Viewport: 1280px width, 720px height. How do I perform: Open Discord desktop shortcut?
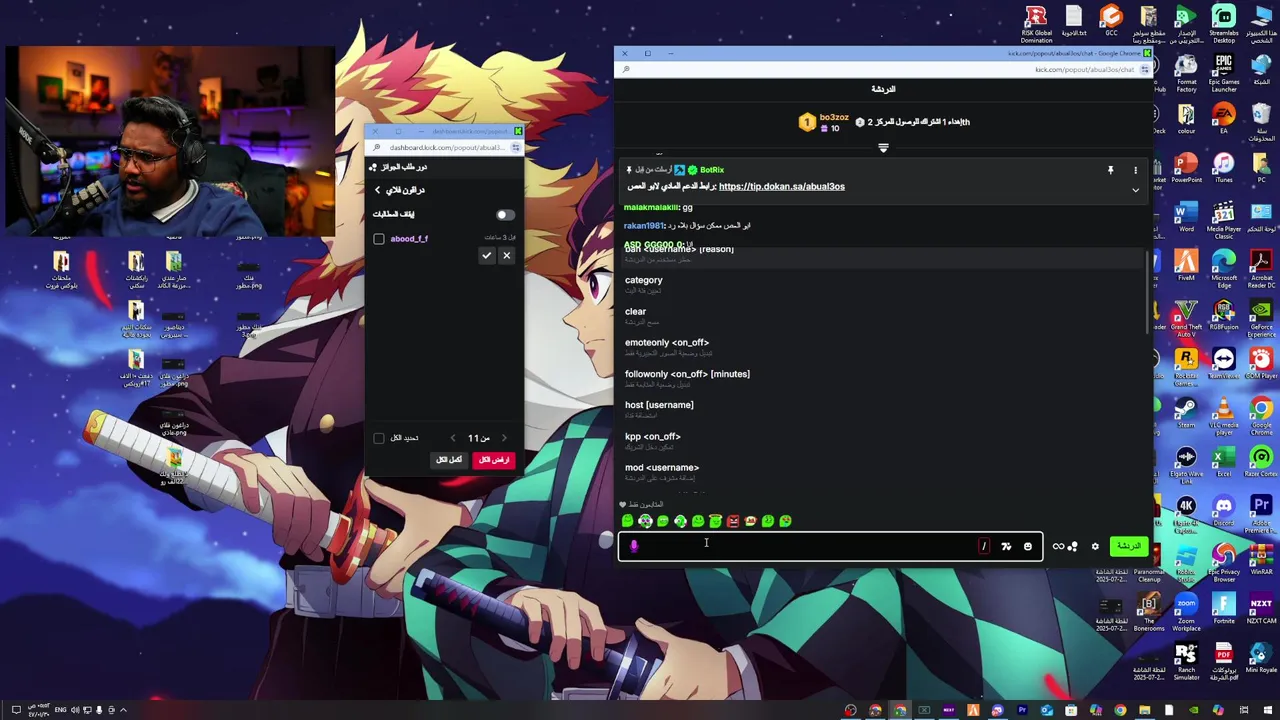pos(1223,512)
